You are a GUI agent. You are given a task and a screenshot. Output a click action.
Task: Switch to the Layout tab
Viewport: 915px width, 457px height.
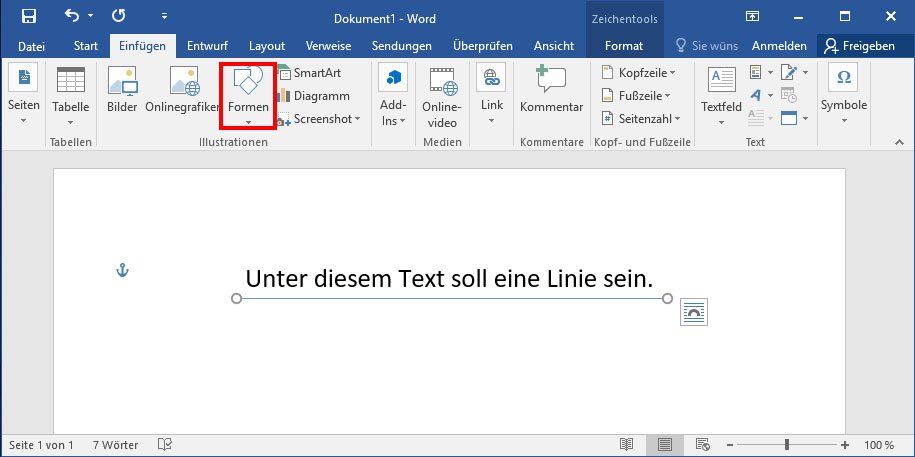267,46
